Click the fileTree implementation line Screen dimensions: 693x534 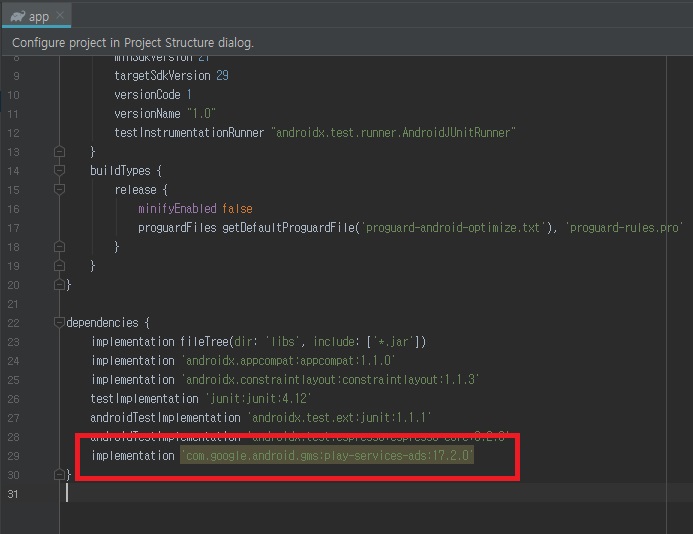coord(259,342)
